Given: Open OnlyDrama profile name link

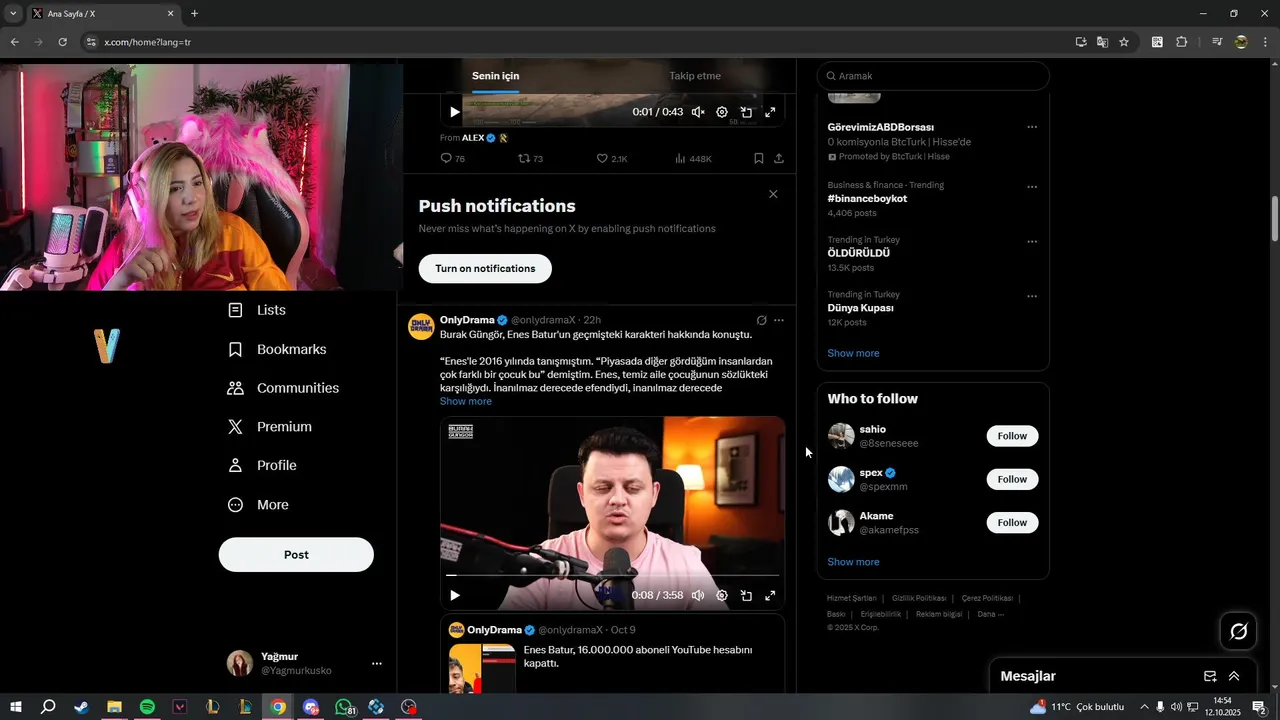Looking at the screenshot, I should (x=467, y=320).
